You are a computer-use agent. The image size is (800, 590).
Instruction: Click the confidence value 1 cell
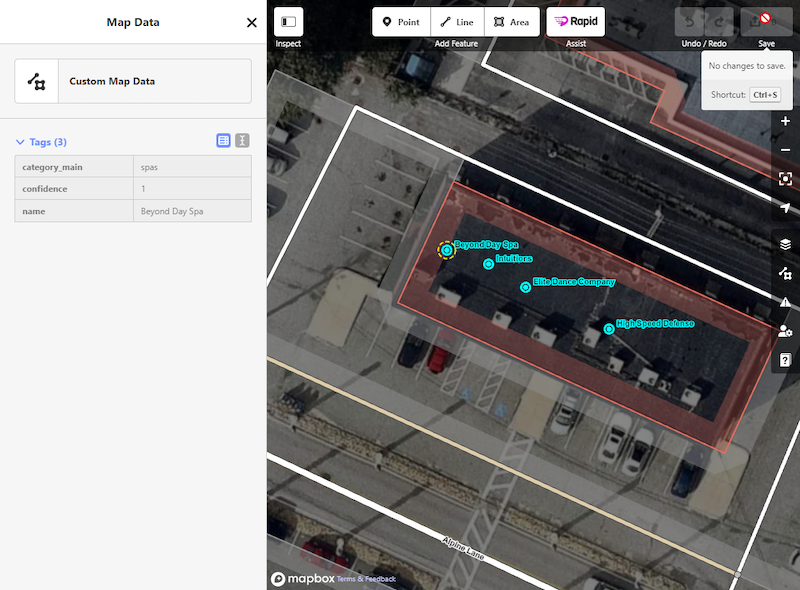192,189
